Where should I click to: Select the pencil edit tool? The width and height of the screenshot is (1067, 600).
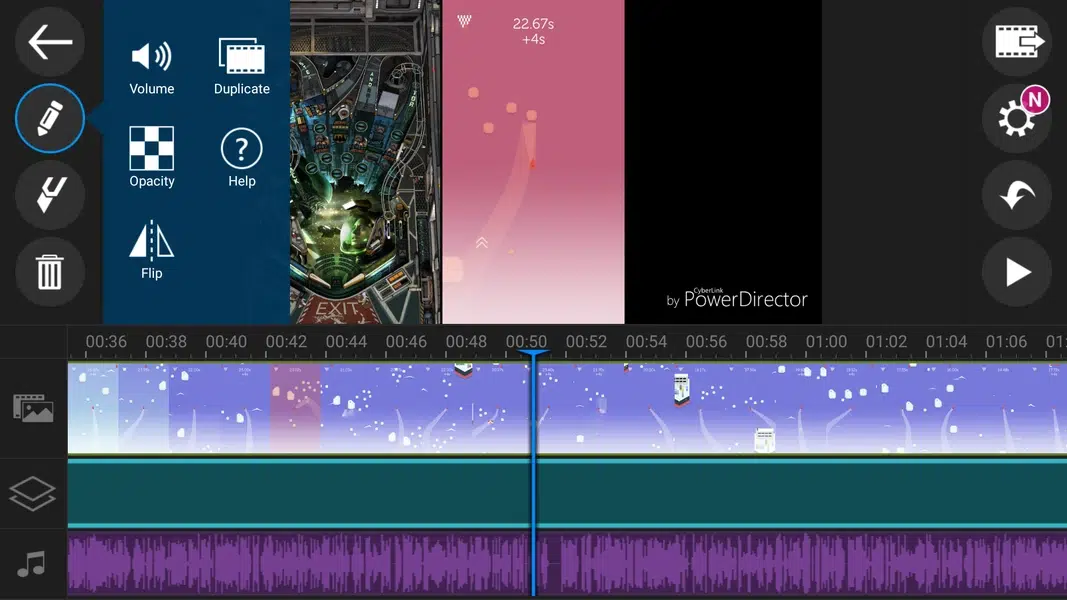pyautogui.click(x=49, y=118)
